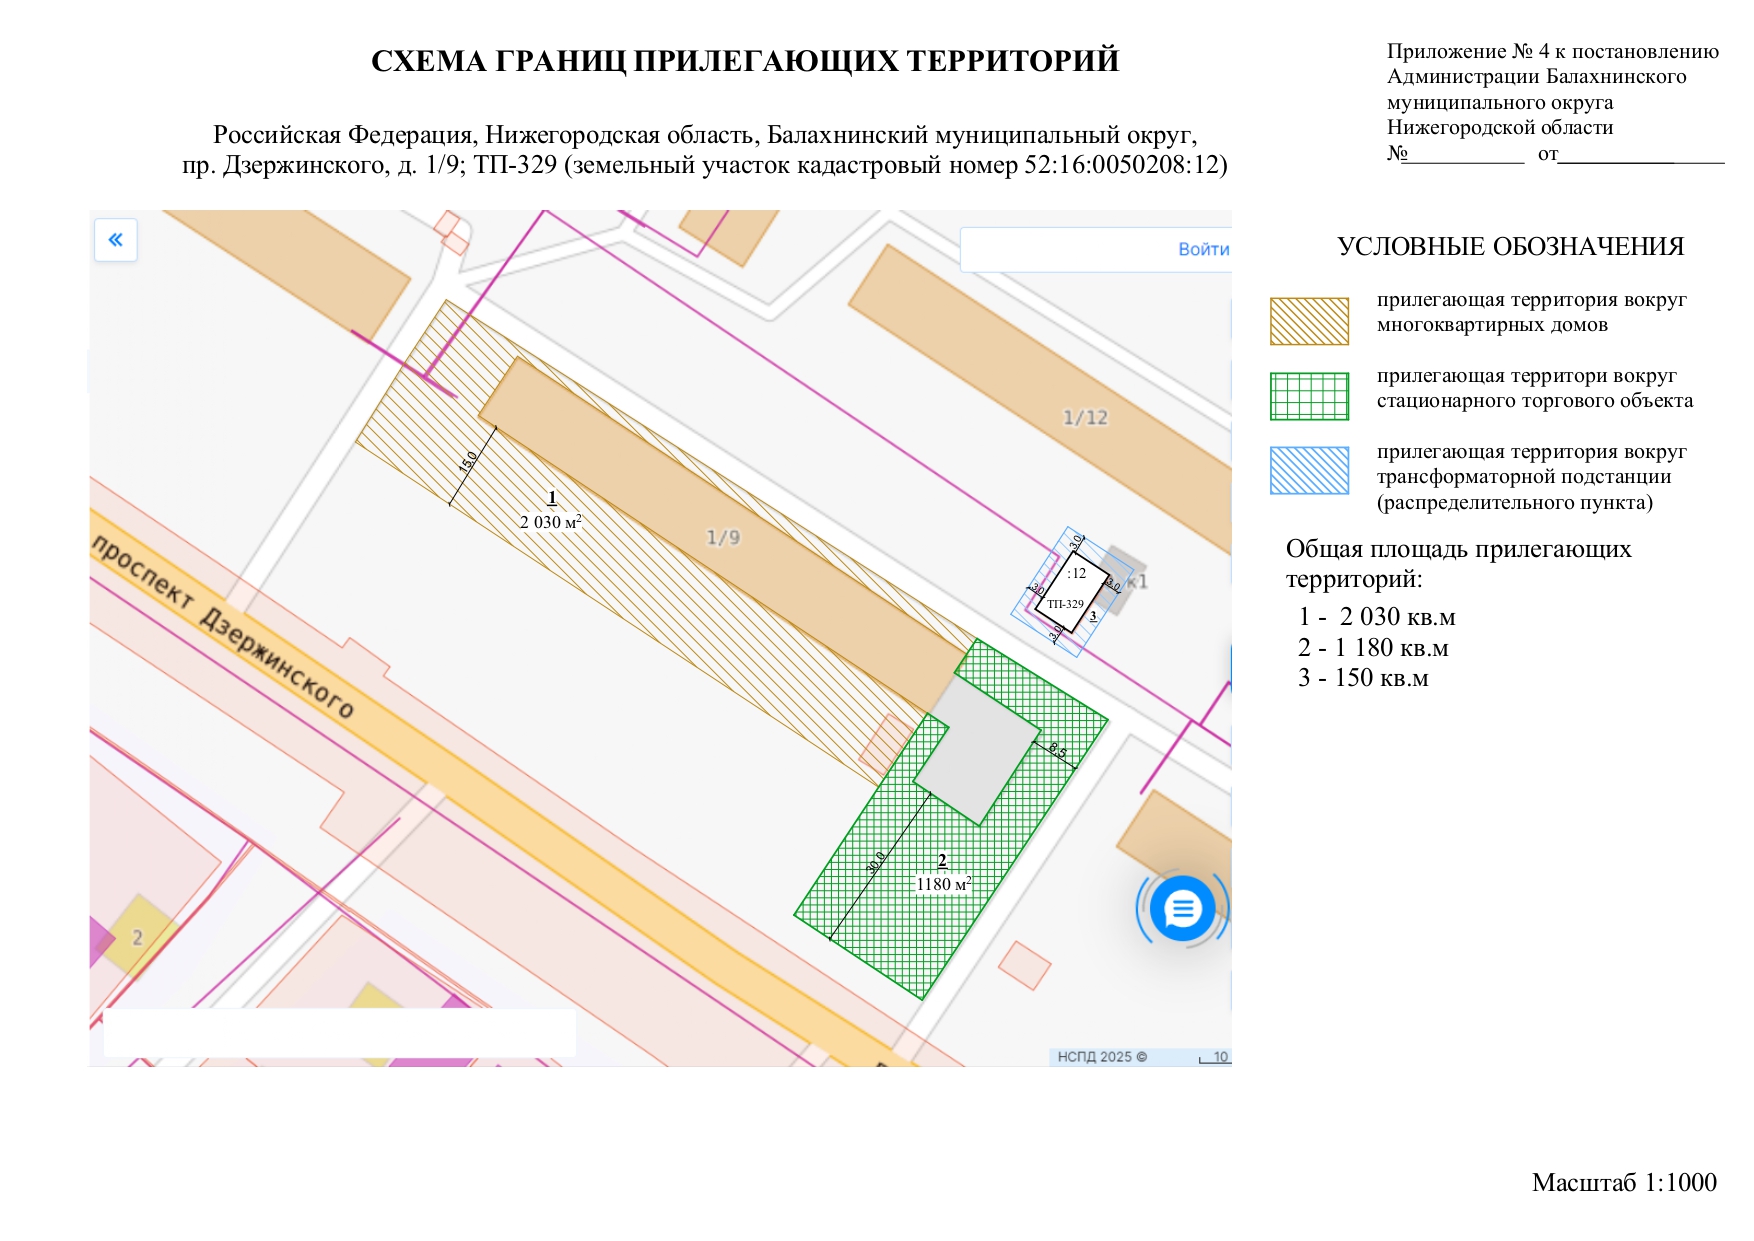Click the map scale bar marked 10
Viewport: 1754px width, 1241px height.
[x=1215, y=1058]
